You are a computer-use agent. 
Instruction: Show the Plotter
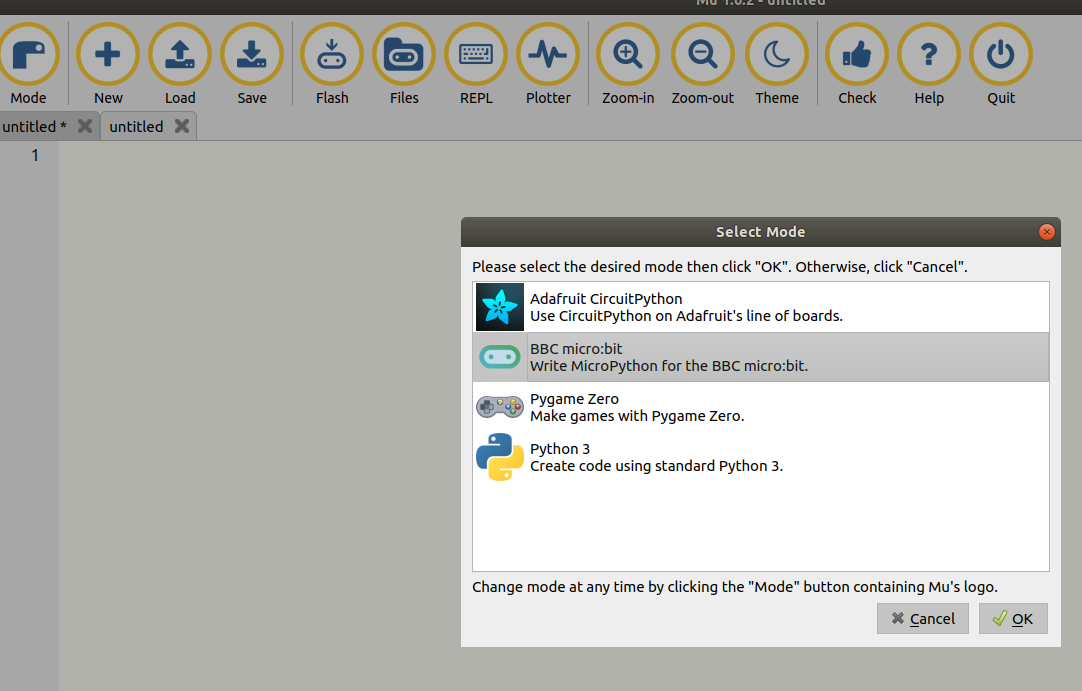tap(548, 64)
